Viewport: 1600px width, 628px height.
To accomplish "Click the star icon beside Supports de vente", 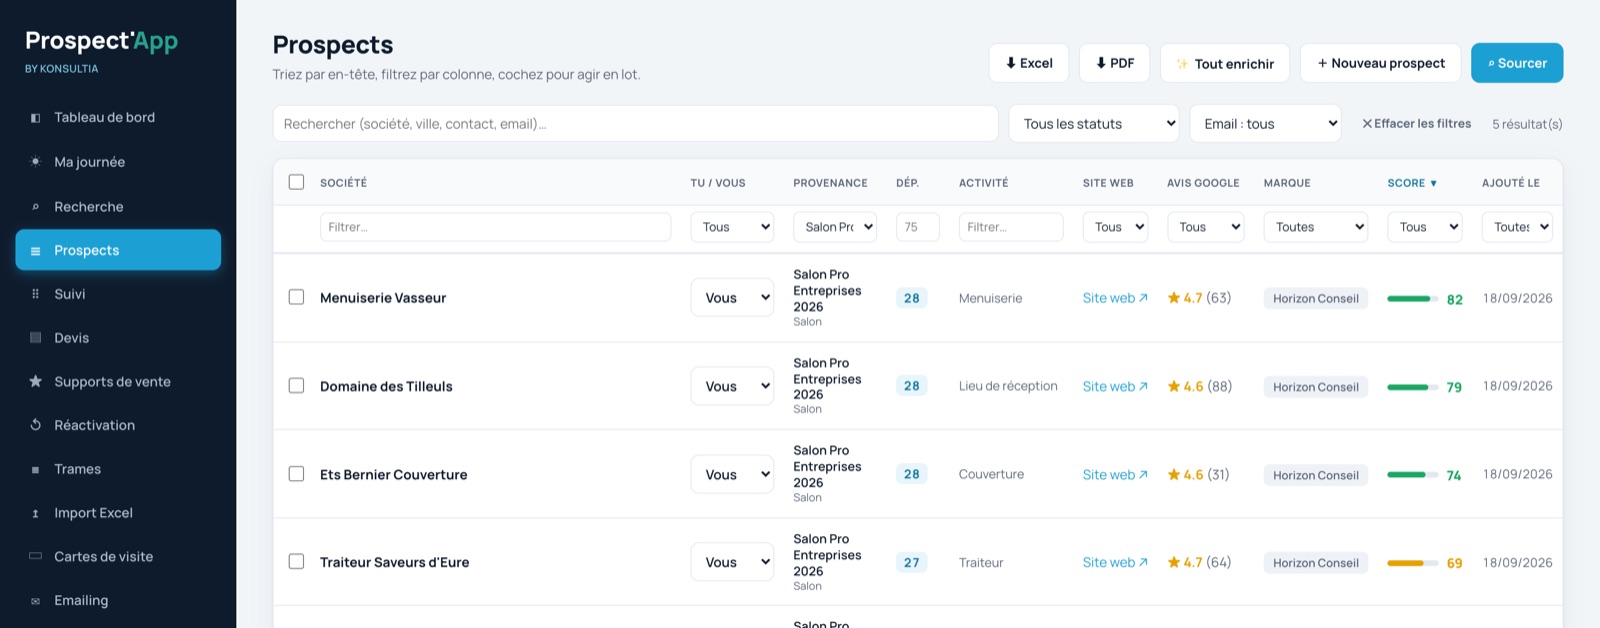I will click(x=35, y=381).
